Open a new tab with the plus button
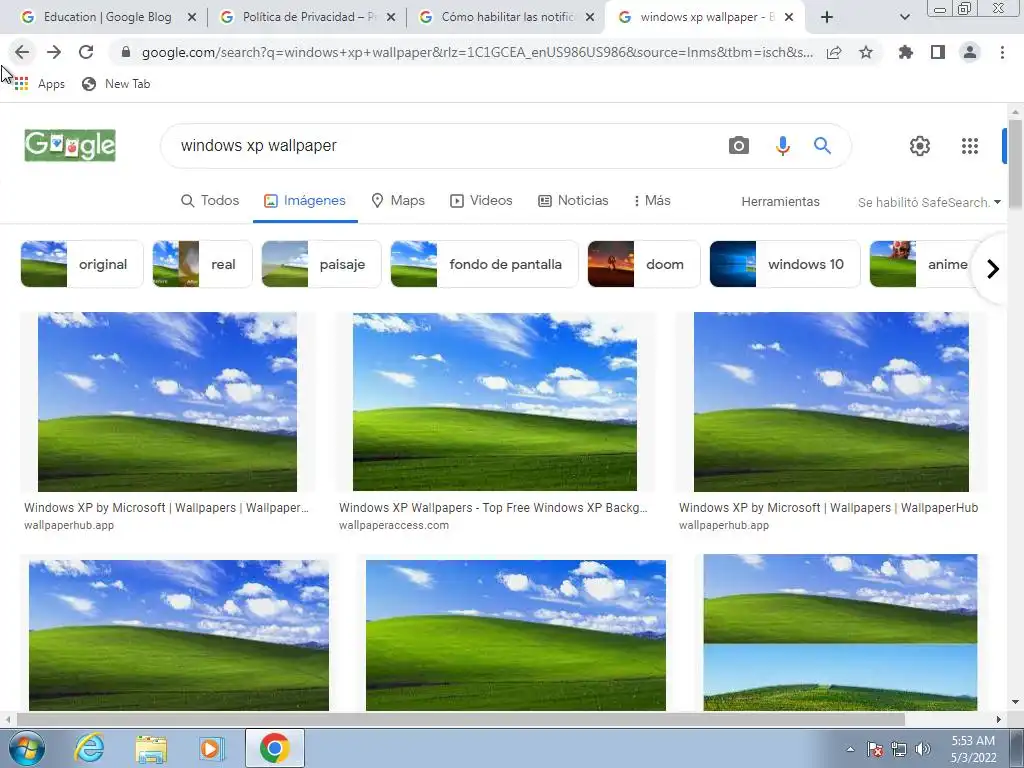This screenshot has width=1024, height=768. click(827, 18)
